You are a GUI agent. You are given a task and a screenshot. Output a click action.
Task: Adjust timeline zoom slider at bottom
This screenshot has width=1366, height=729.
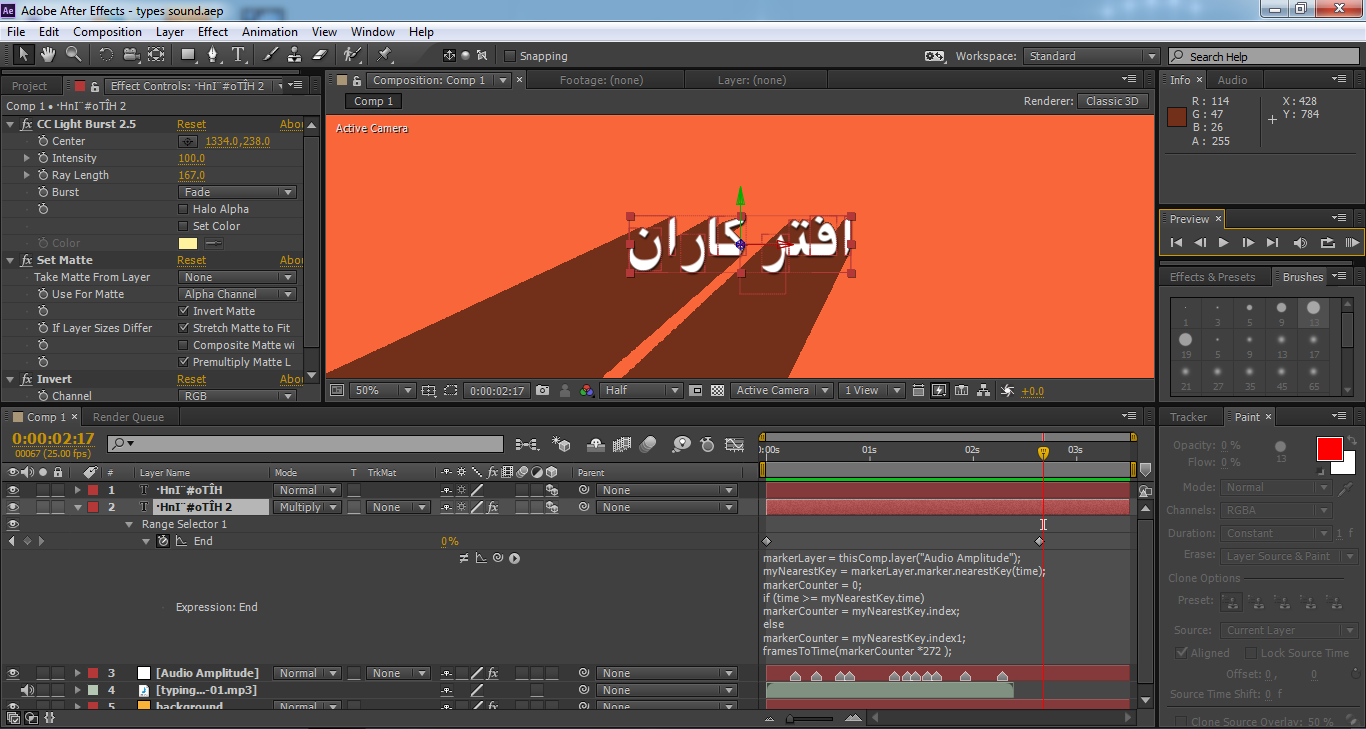coord(790,717)
